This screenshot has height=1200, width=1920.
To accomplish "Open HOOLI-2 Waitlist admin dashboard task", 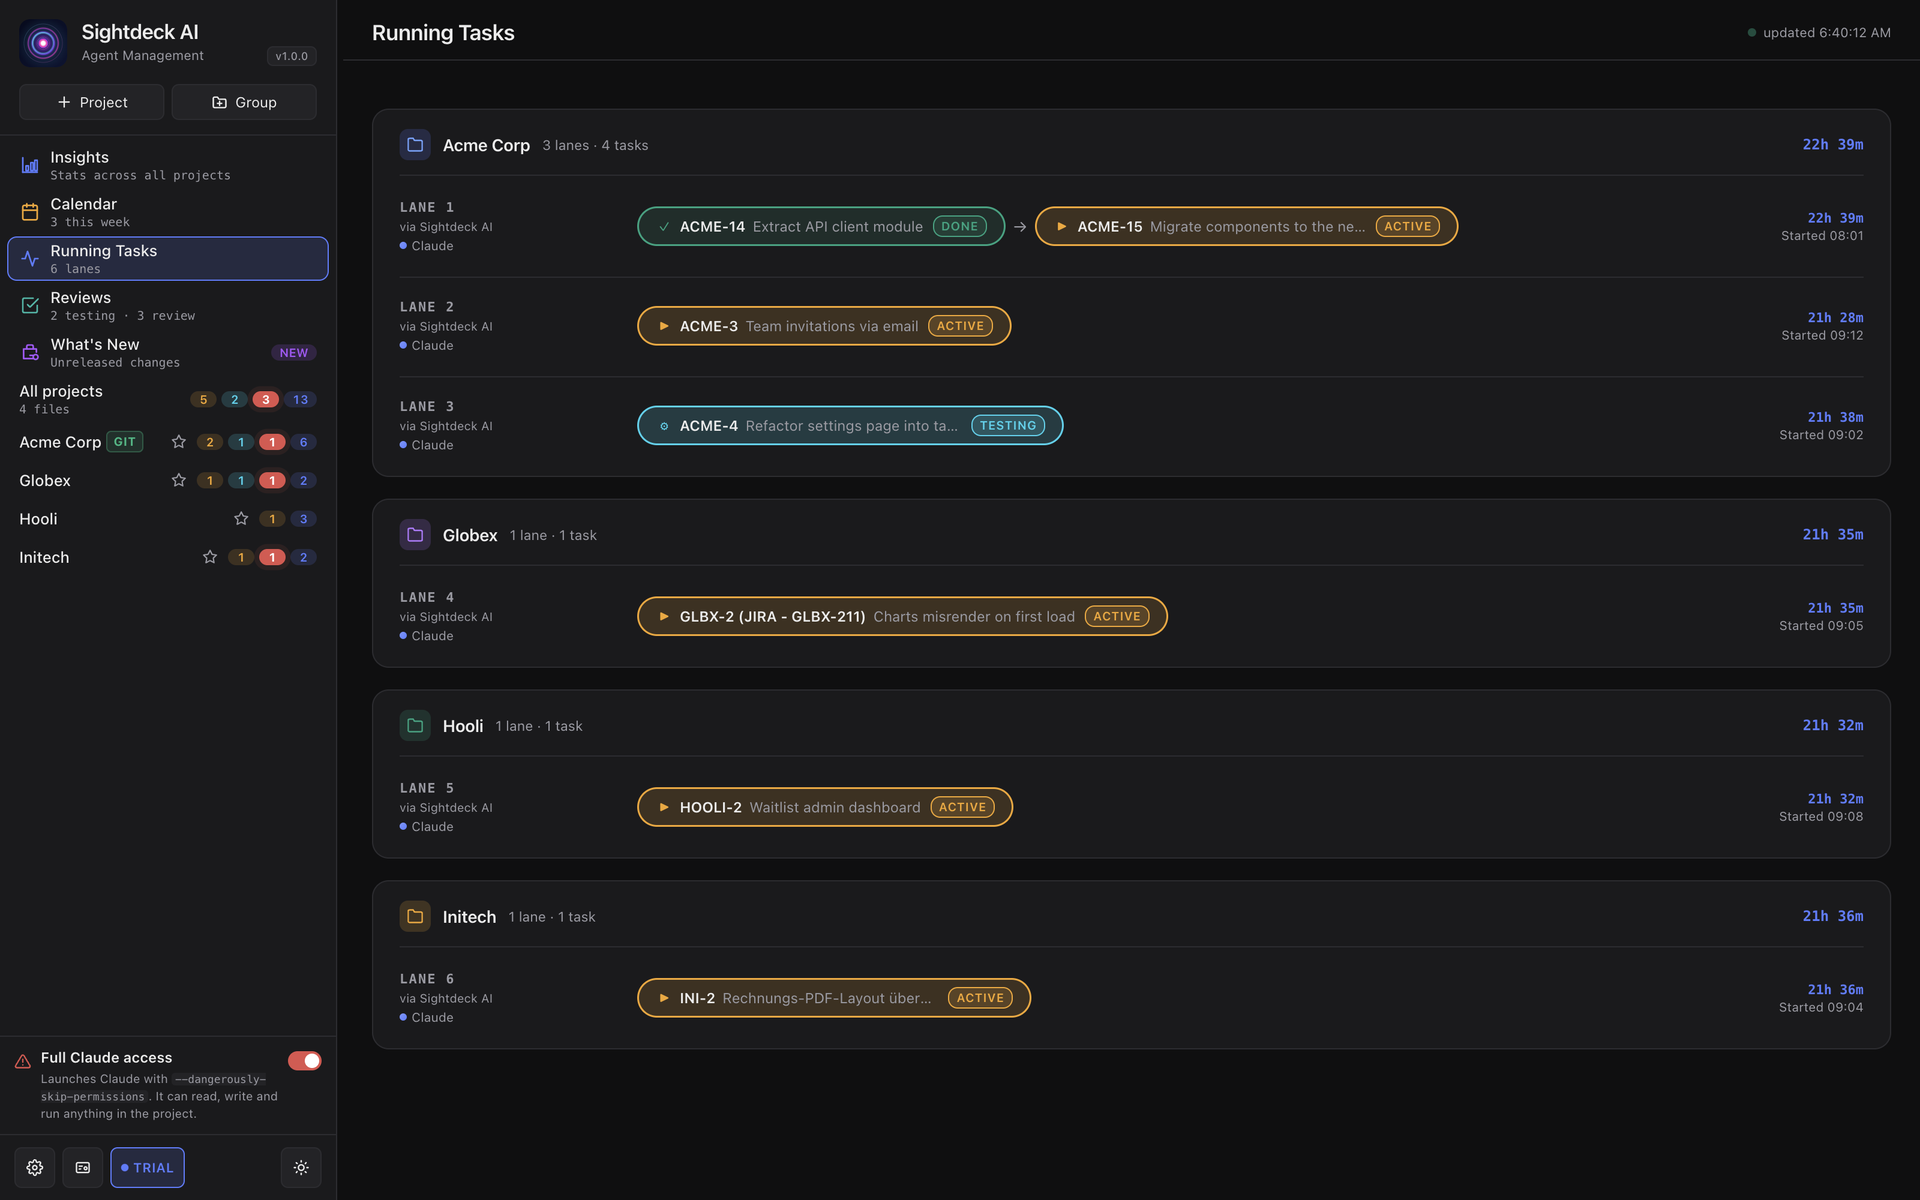I will [825, 807].
